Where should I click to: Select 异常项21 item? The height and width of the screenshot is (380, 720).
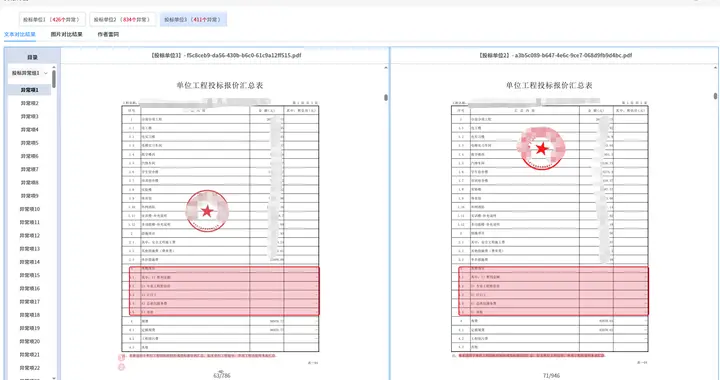(29, 355)
